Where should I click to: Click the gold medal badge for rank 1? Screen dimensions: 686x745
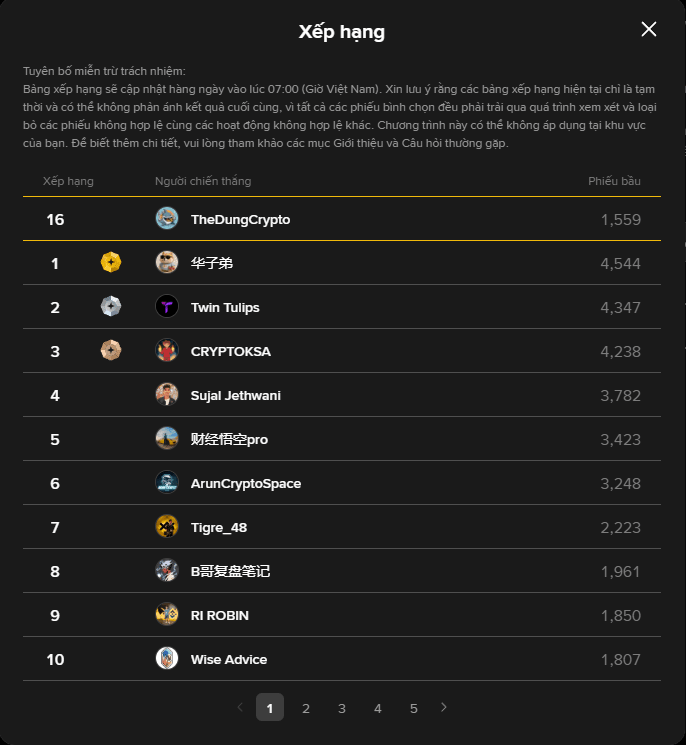pyautogui.click(x=111, y=263)
